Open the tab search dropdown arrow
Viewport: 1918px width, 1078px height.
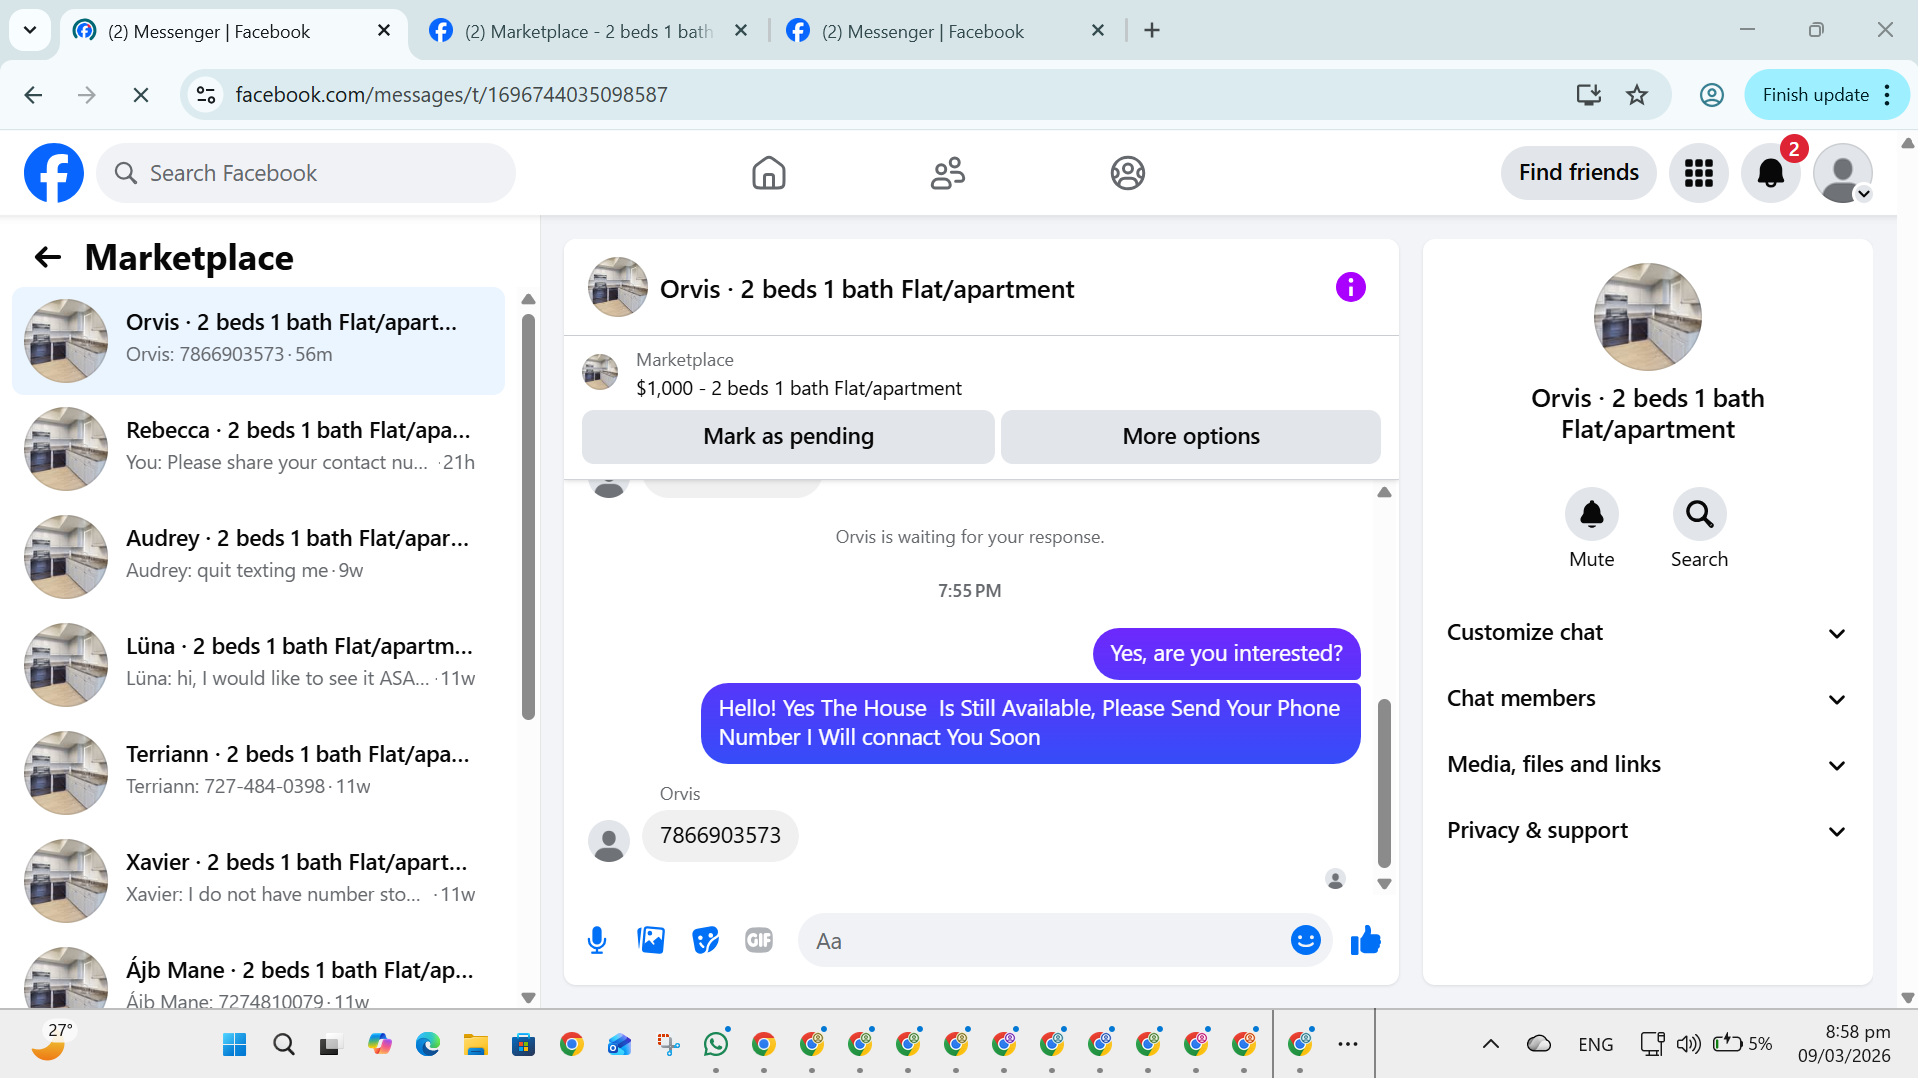[30, 30]
